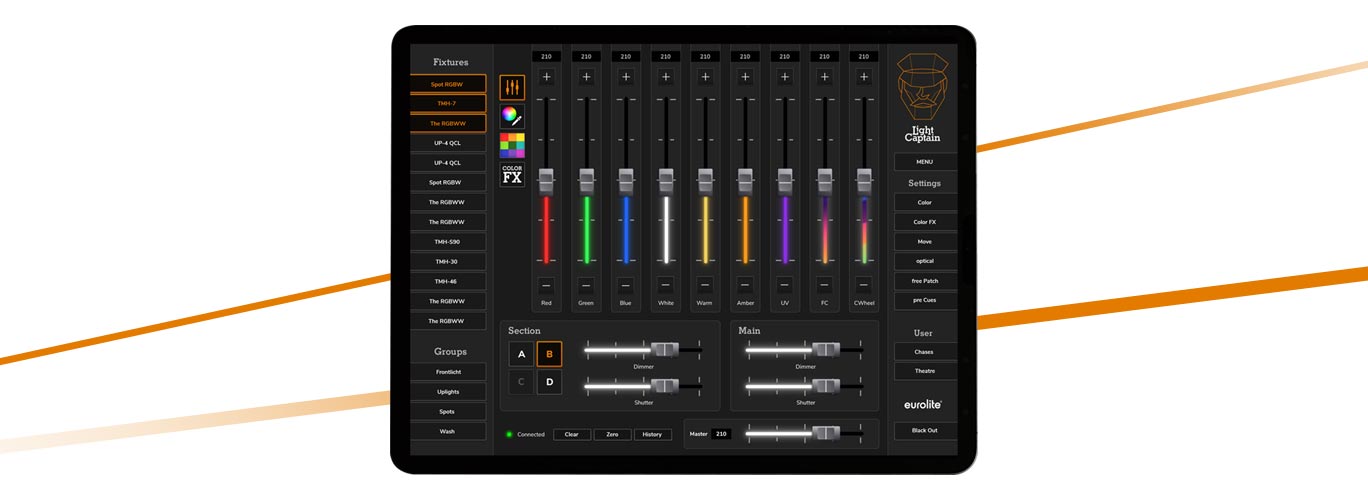Select the color palette grid icon
The height and width of the screenshot is (500, 1368).
[512, 146]
